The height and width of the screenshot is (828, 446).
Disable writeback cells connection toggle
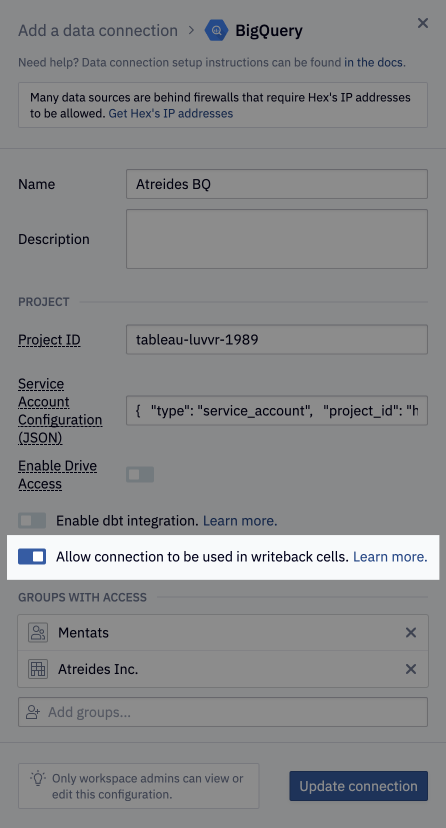32,557
